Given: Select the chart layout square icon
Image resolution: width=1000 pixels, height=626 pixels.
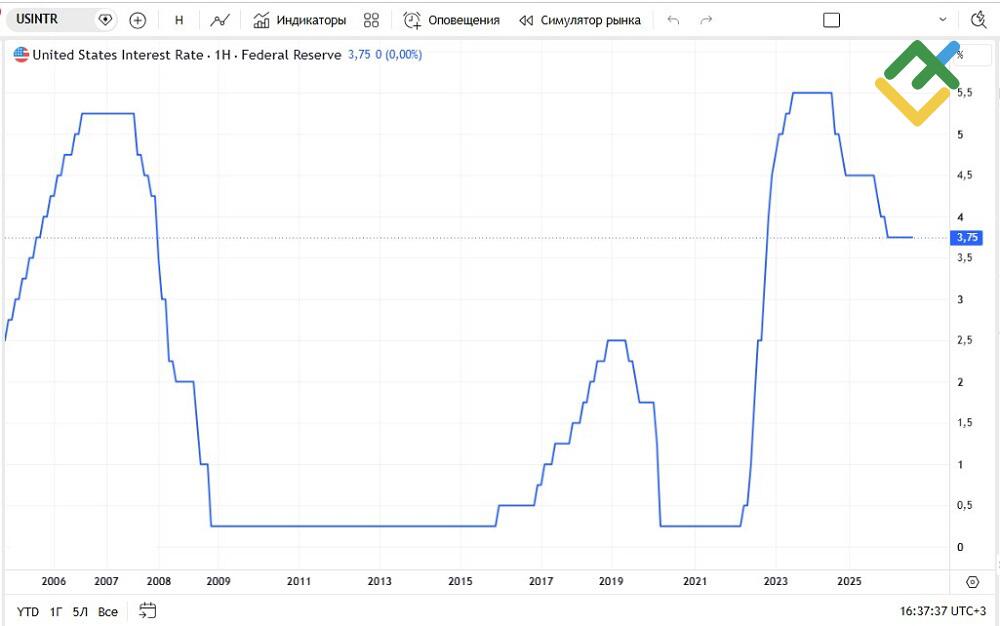Looking at the screenshot, I should click(x=832, y=20).
